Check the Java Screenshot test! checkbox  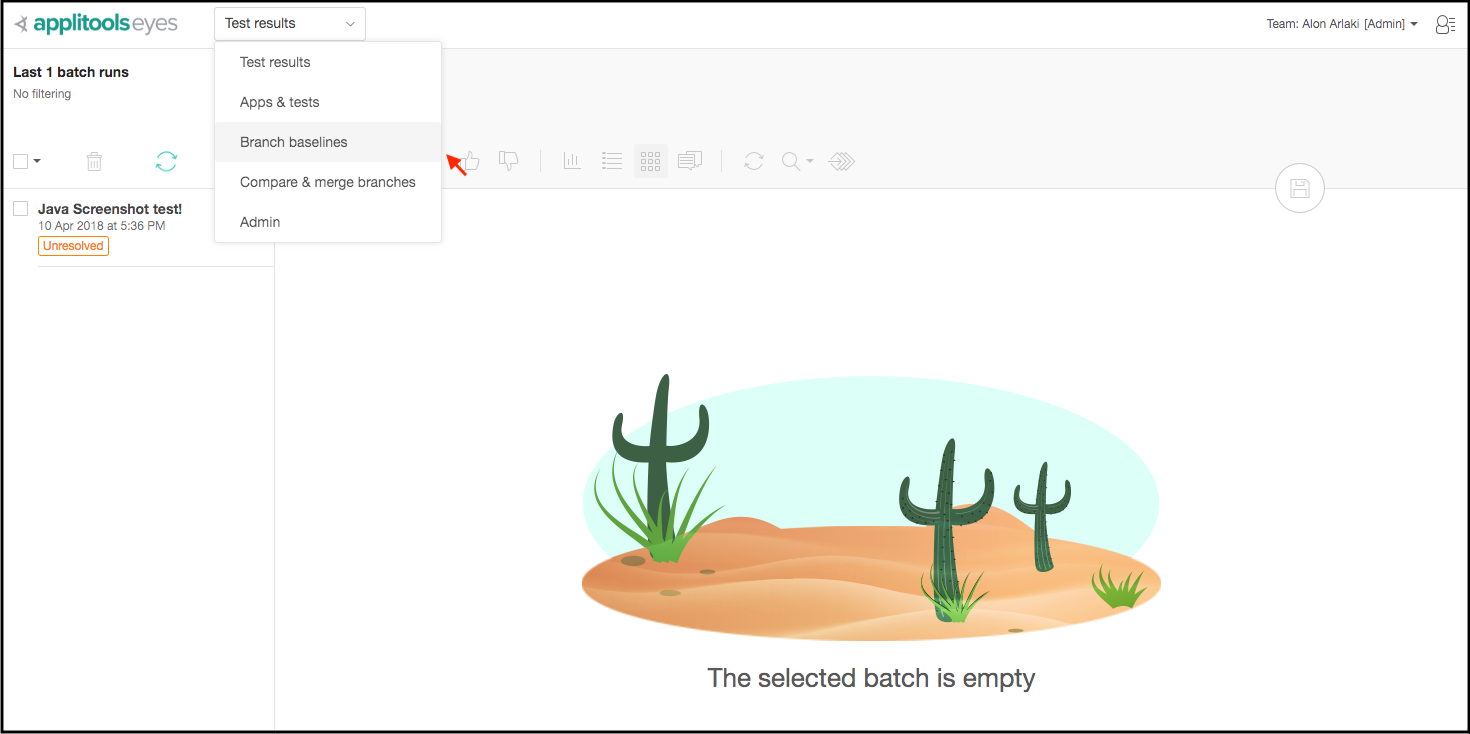(20, 208)
